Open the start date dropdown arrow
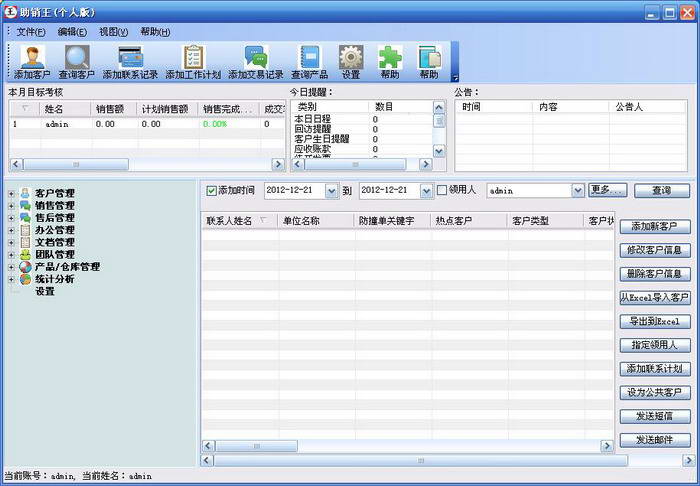The image size is (700, 486). coord(331,191)
